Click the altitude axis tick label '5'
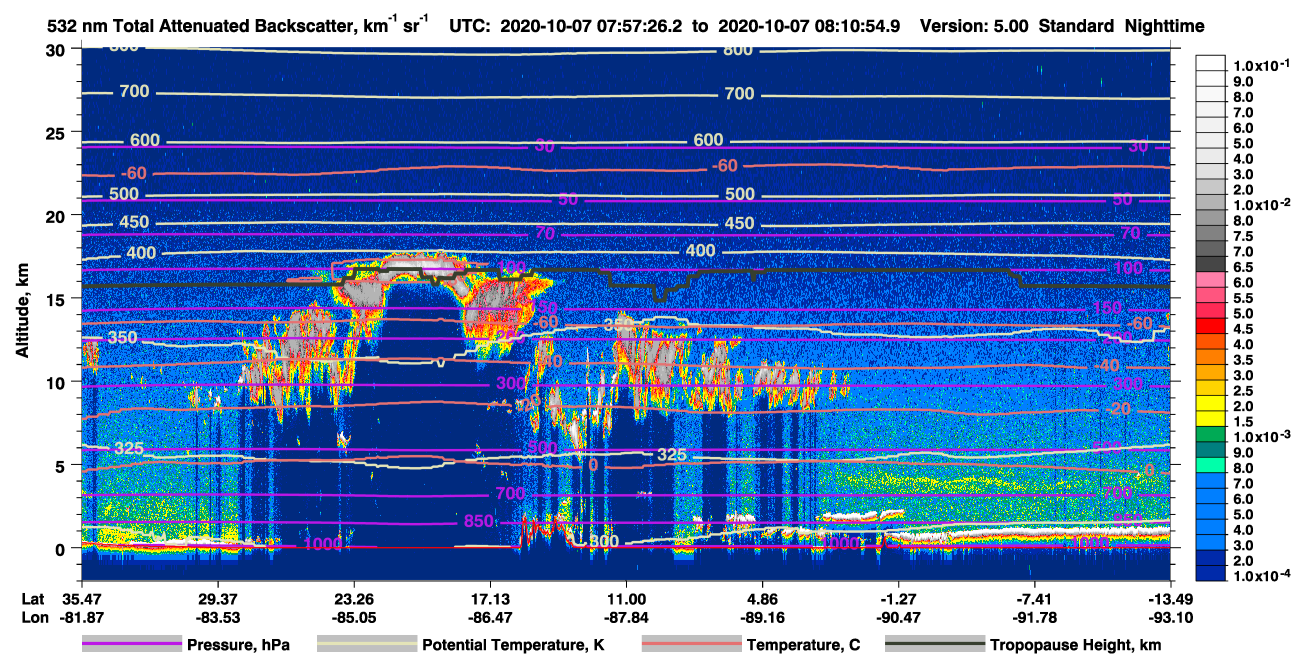This screenshot has height=667, width=1300. [62, 465]
